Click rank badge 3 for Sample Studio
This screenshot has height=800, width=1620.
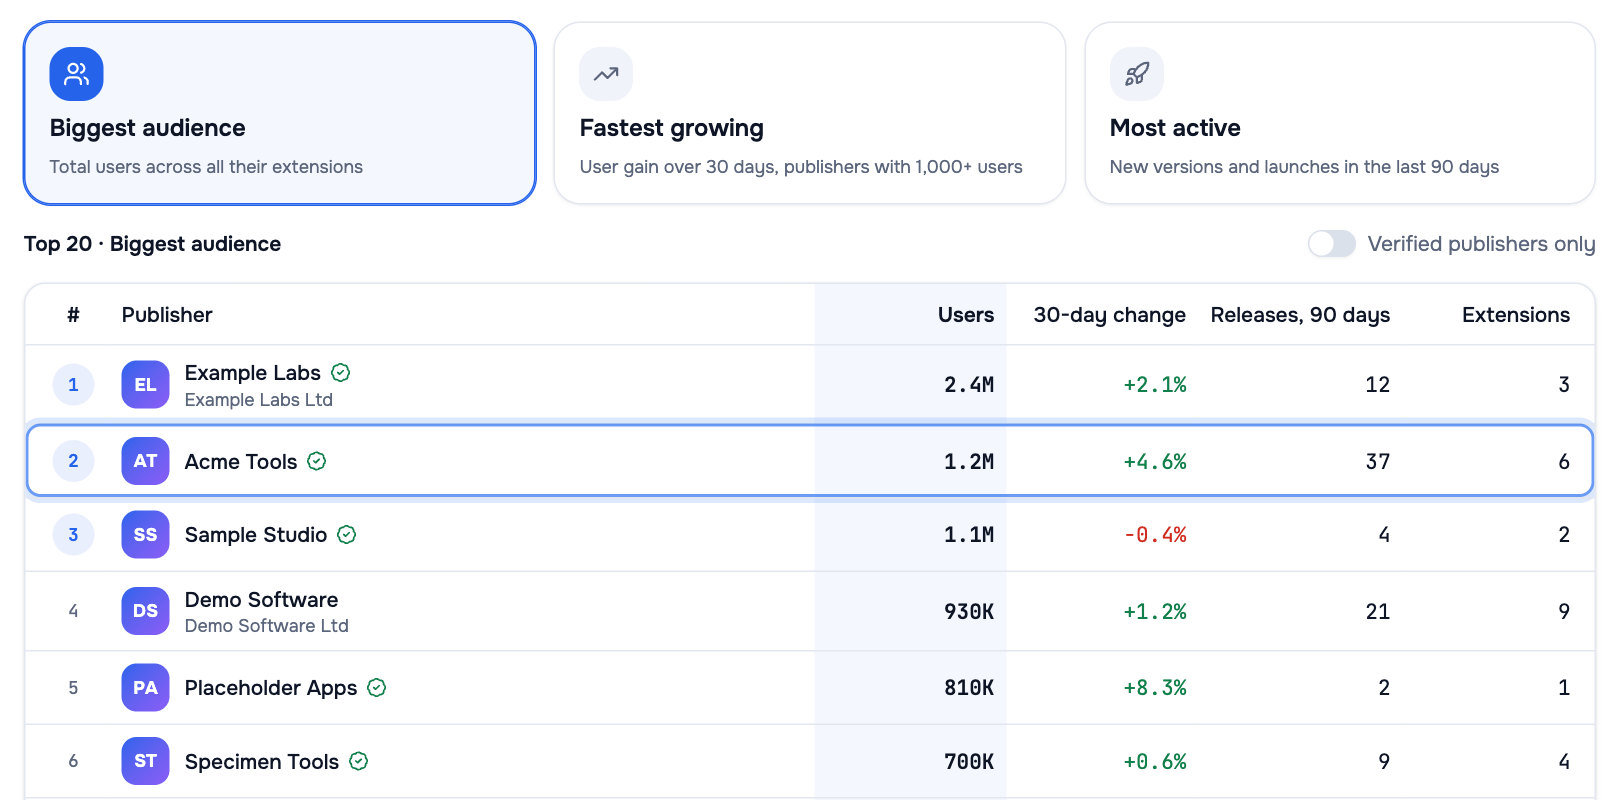[x=73, y=534]
